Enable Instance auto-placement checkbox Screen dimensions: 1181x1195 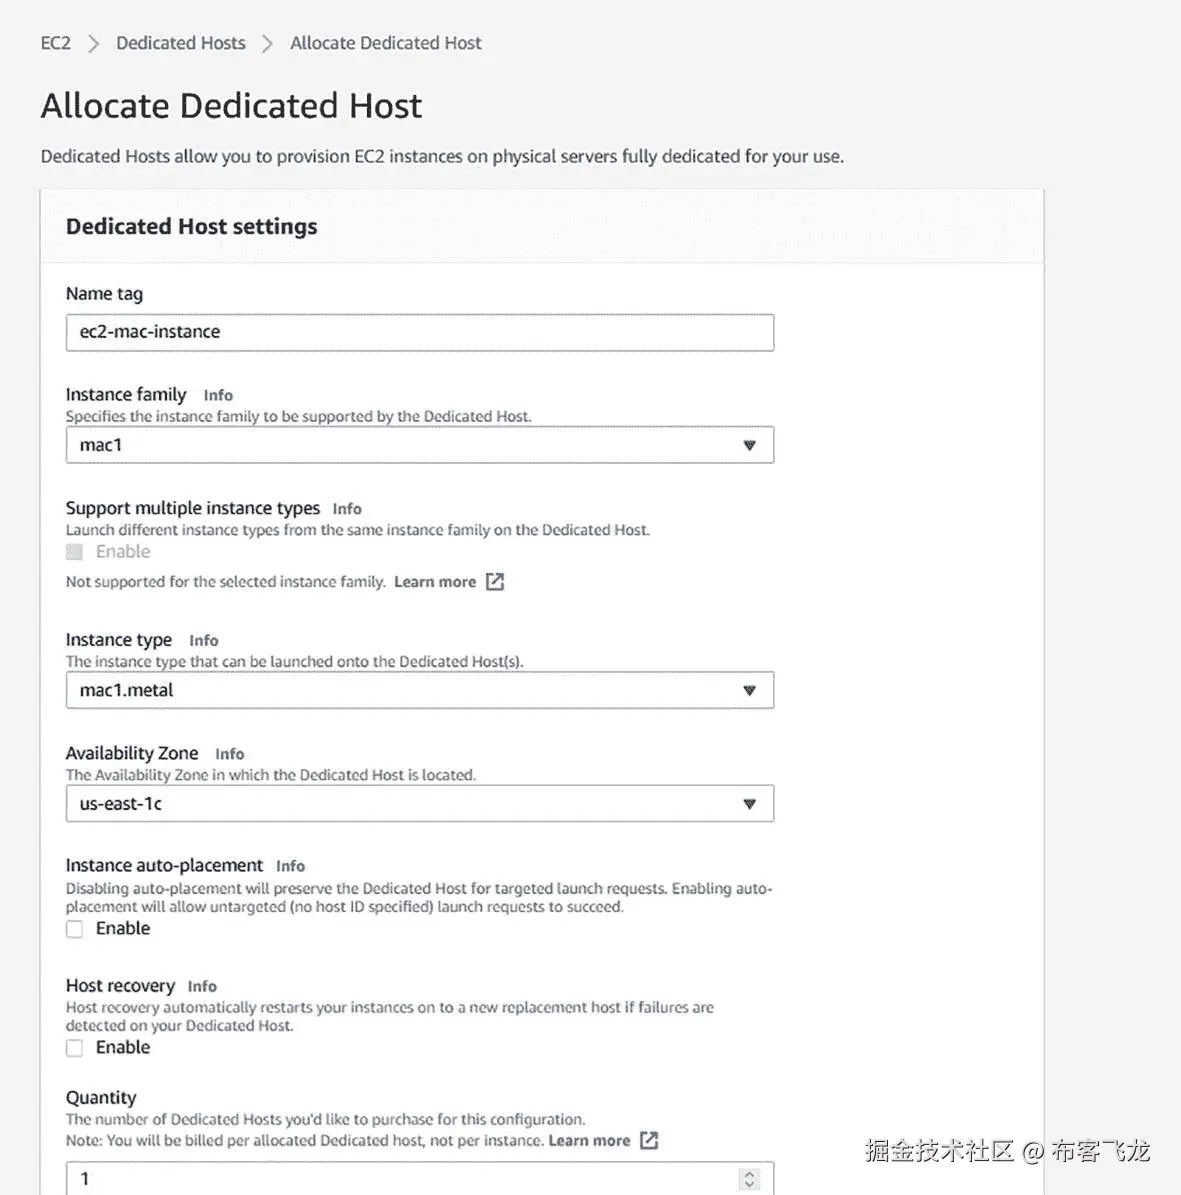pyautogui.click(x=75, y=929)
